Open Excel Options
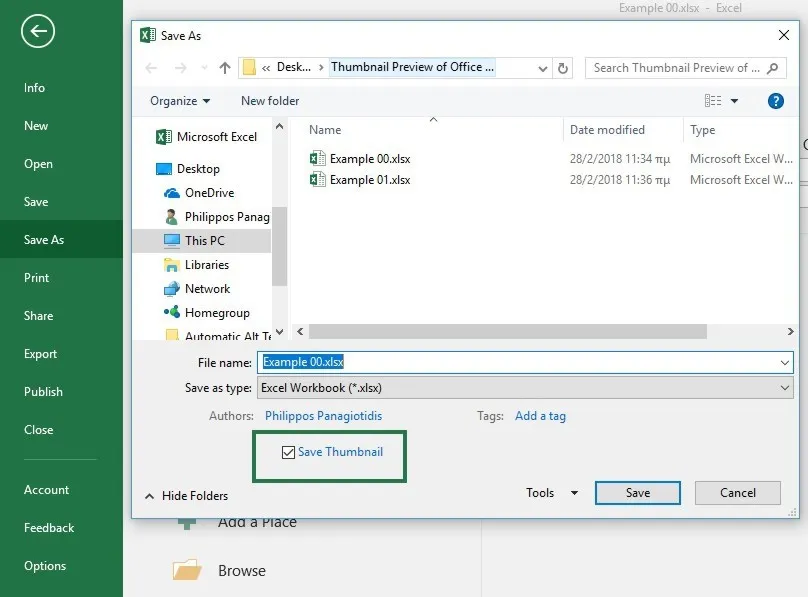This screenshot has height=597, width=808. [45, 566]
